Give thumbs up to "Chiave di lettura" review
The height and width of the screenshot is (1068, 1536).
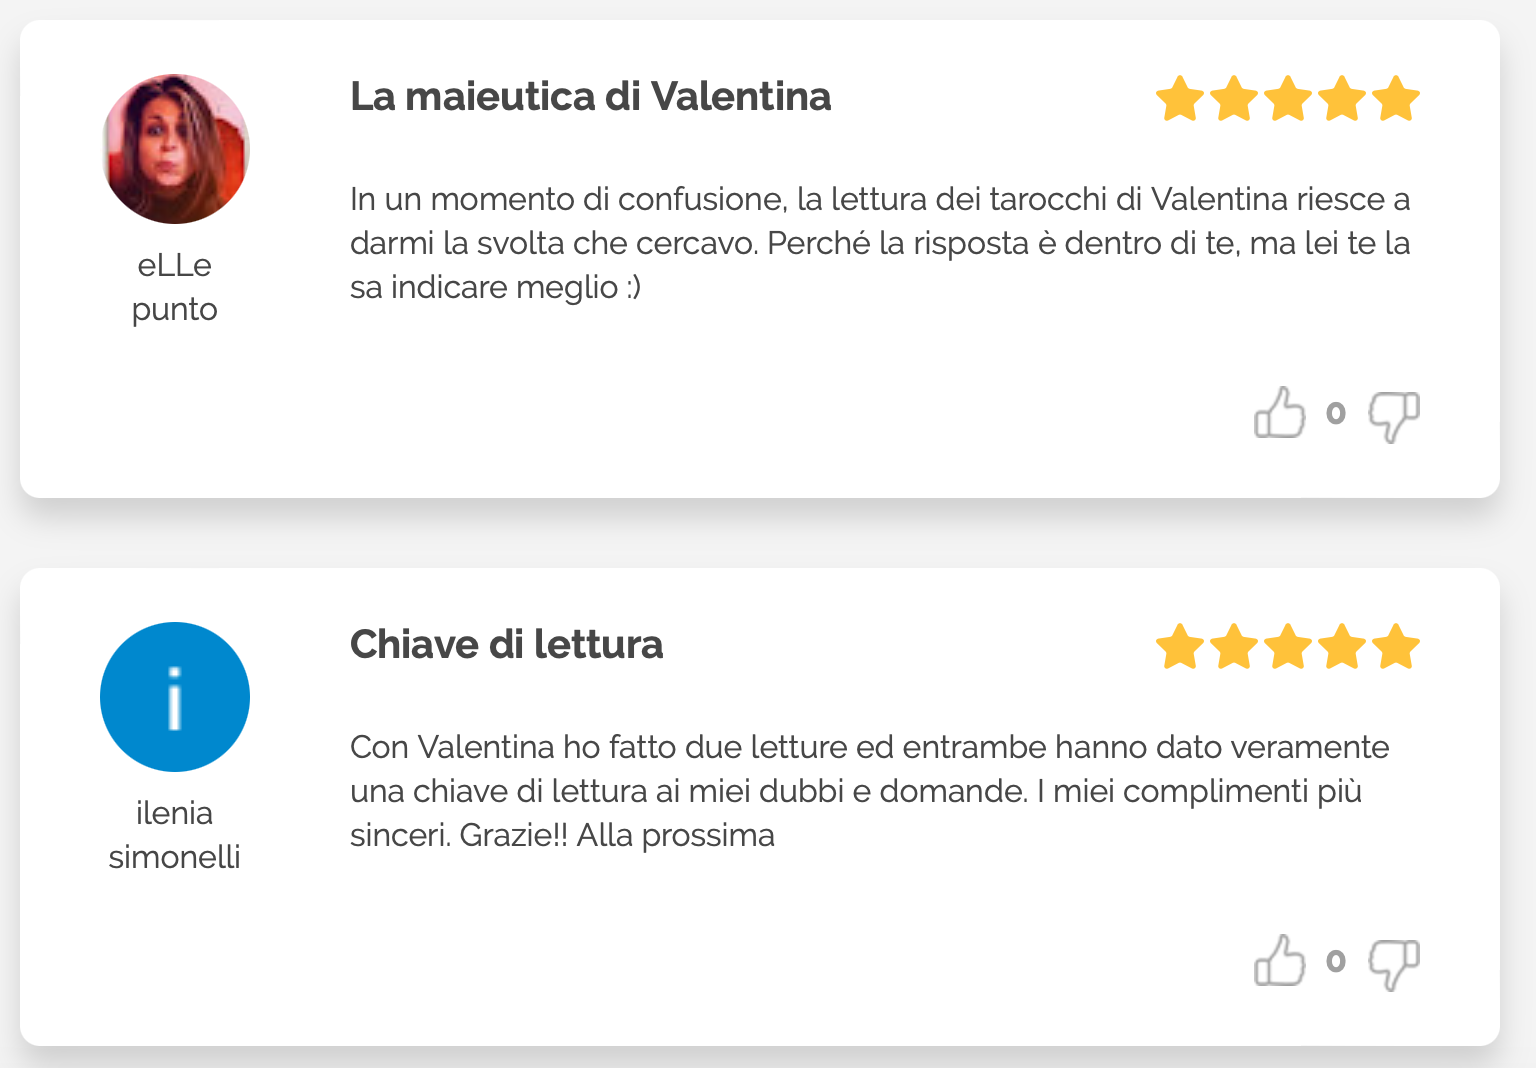tap(1279, 961)
